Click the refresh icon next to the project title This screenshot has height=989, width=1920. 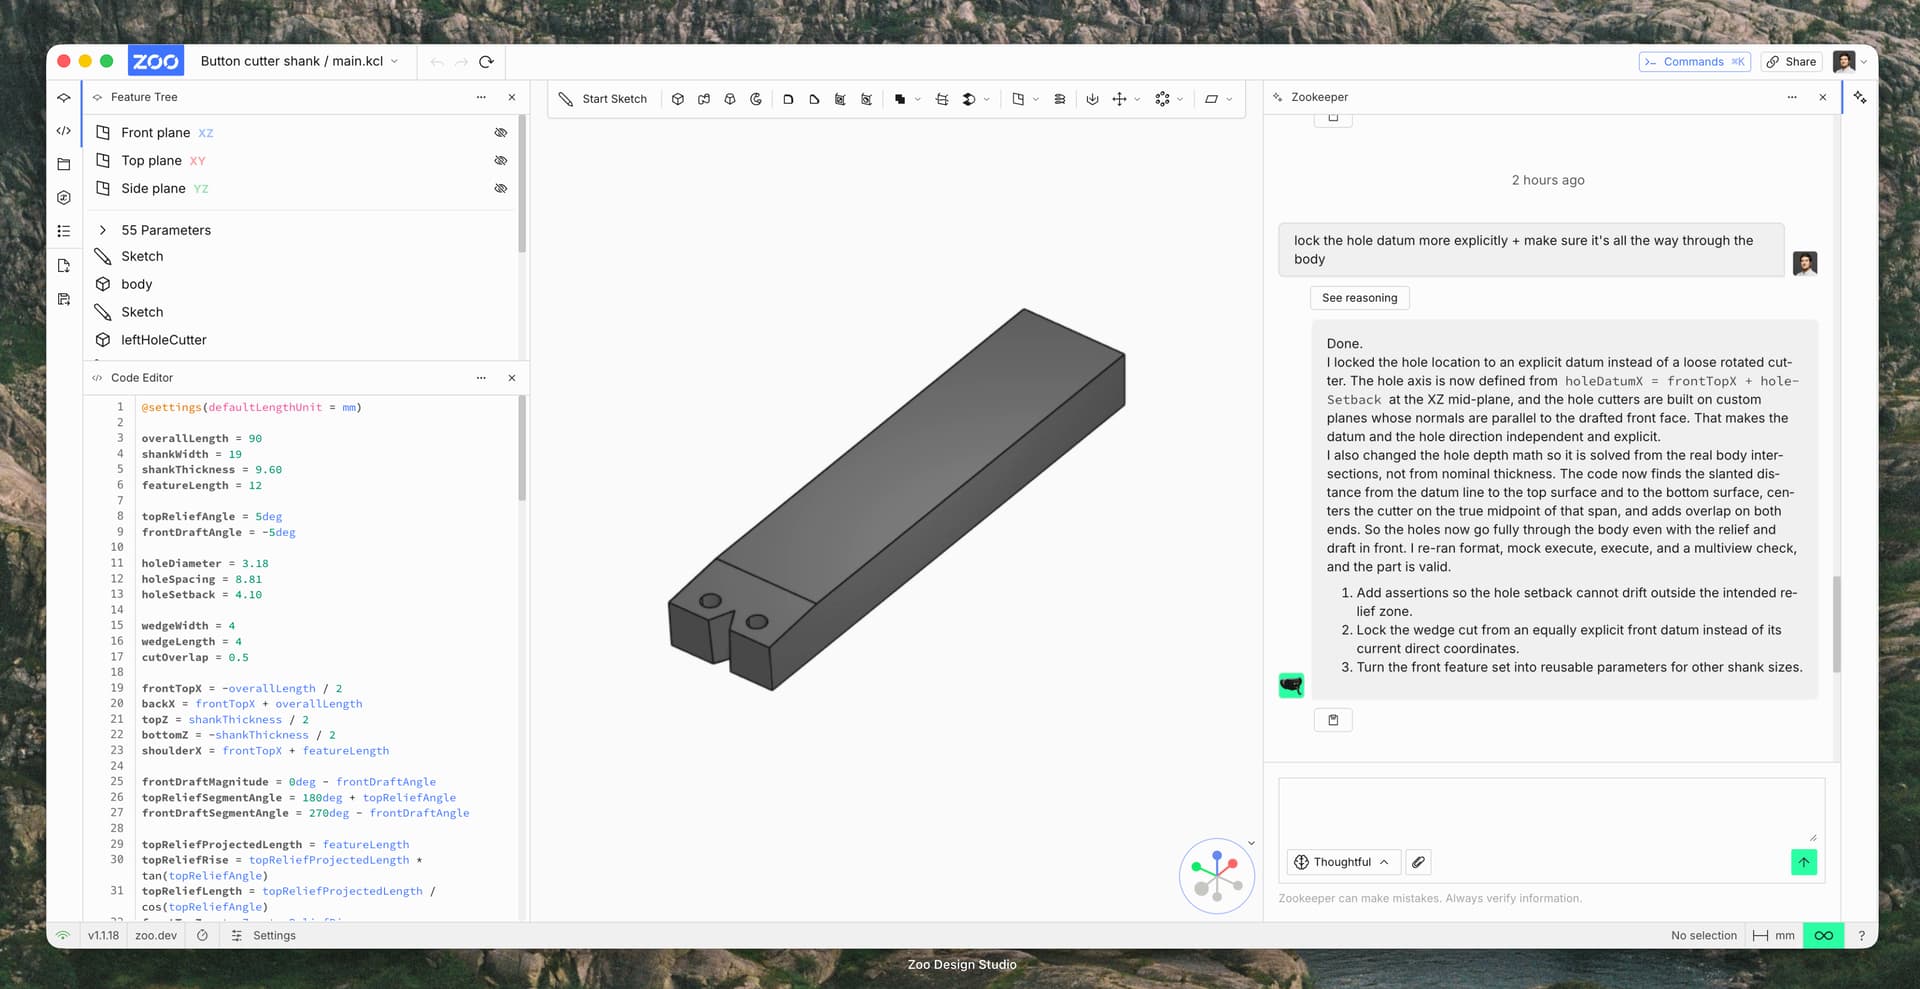pyautogui.click(x=487, y=62)
